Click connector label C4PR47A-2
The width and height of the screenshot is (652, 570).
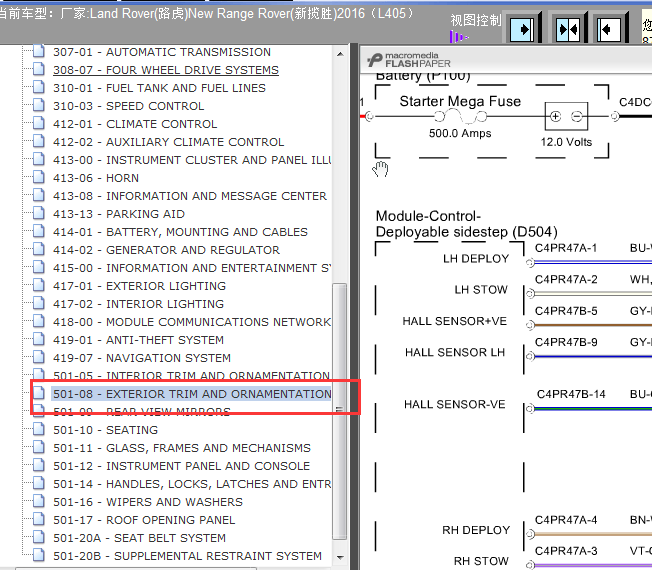pyautogui.click(x=566, y=279)
